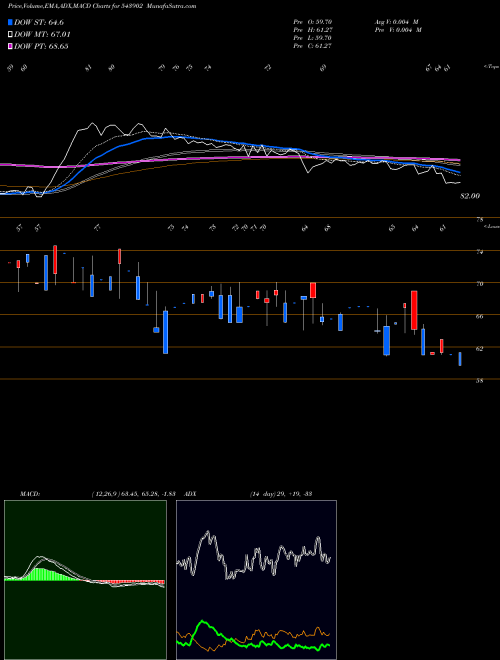Click the magenta DOW PT legend swatch
500x660 pixels.
[x=11, y=46]
